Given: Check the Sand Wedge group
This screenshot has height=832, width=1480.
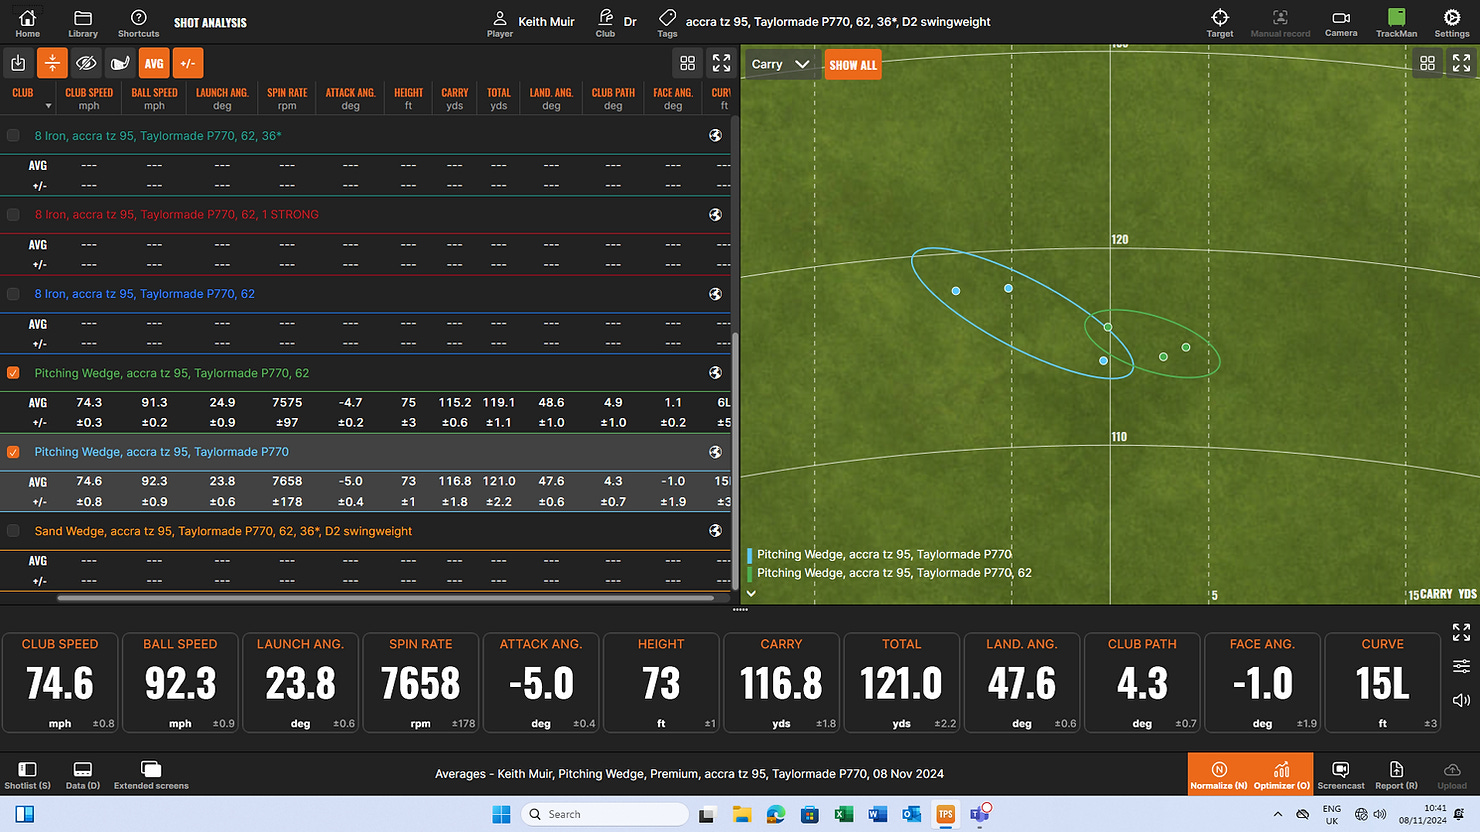Looking at the screenshot, I should (13, 531).
